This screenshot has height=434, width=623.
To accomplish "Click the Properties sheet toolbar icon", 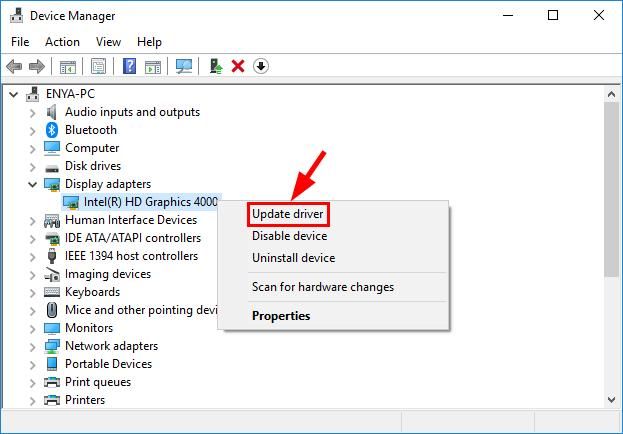I will 98,66.
